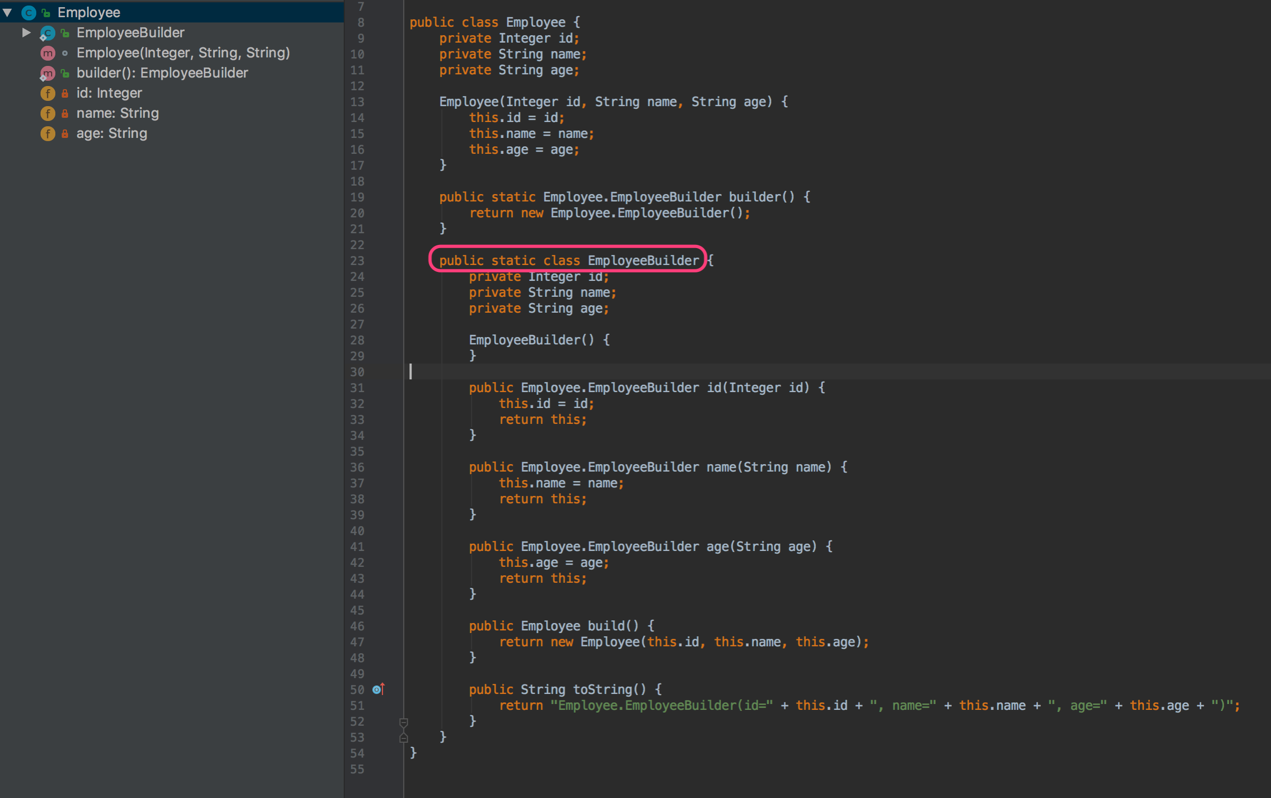Click the field icon next to name: String

47,113
